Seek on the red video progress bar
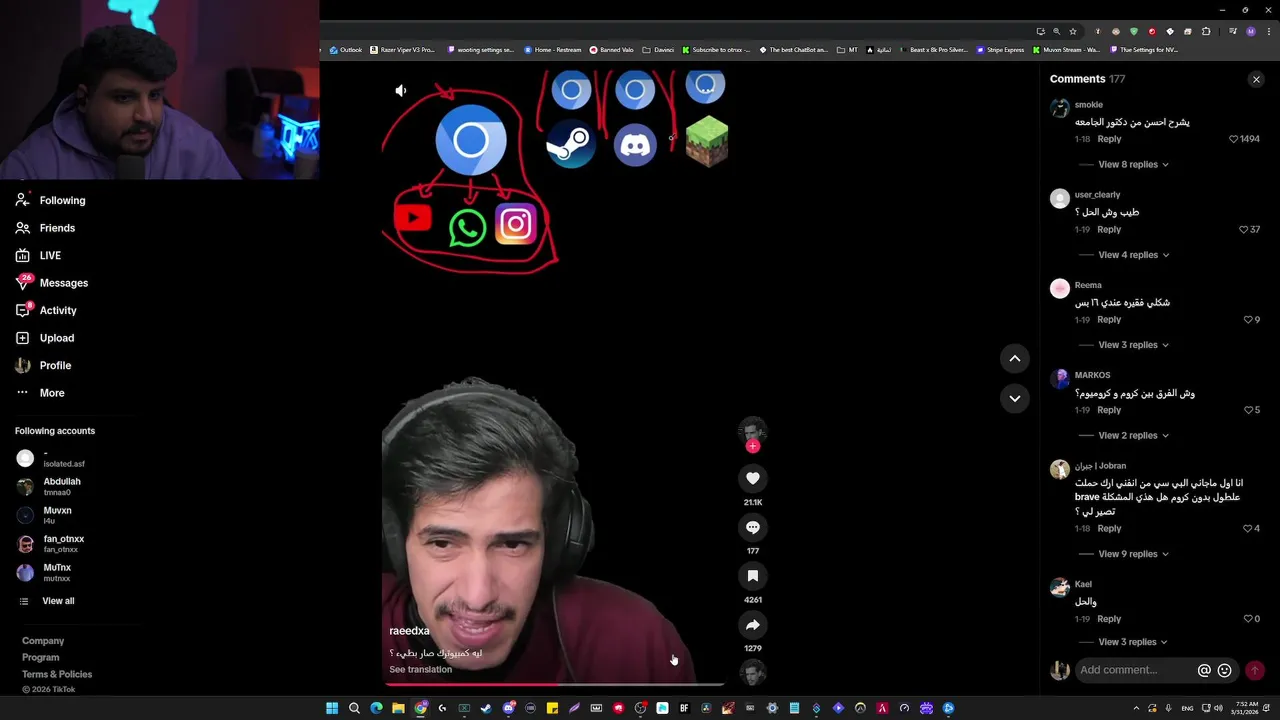 pyautogui.click(x=553, y=685)
